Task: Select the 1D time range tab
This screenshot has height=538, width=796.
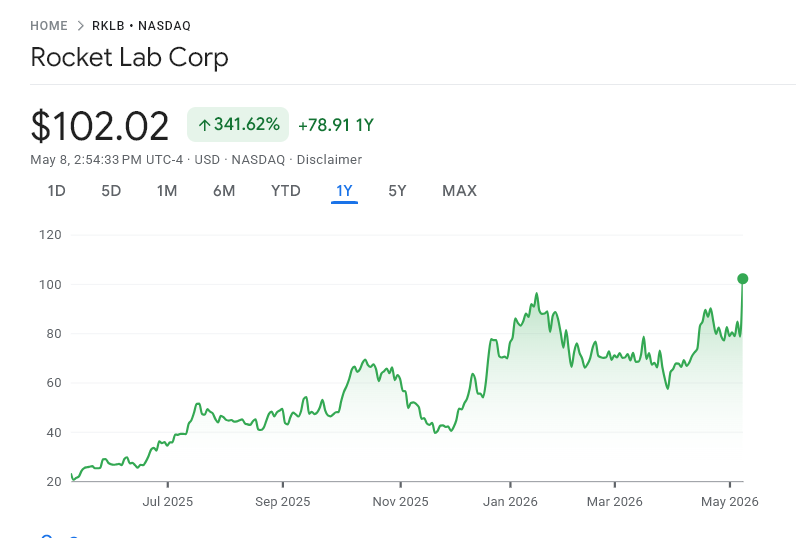Action: click(x=56, y=191)
